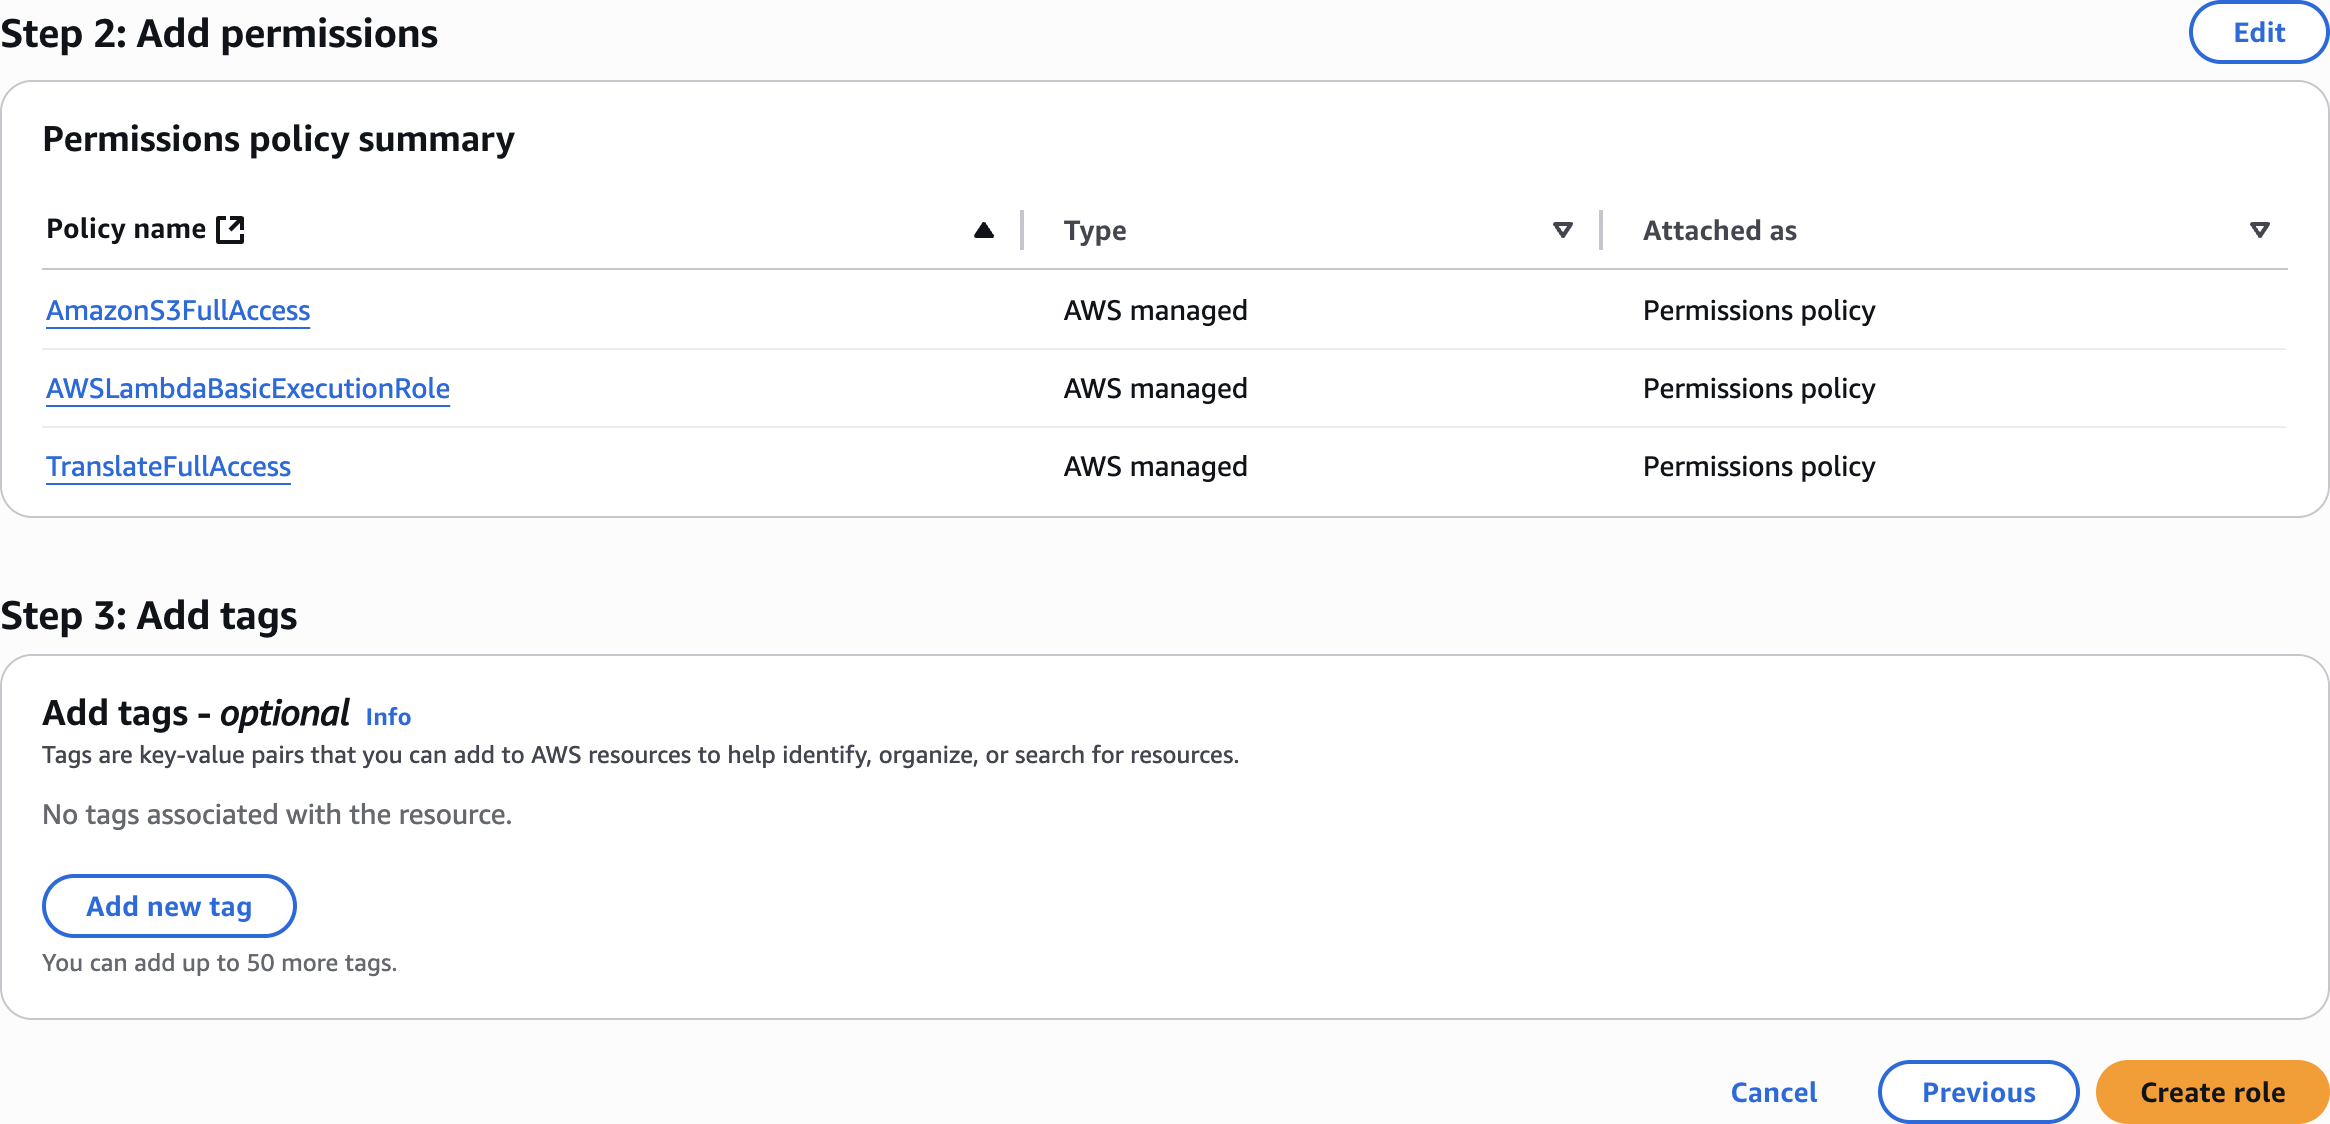Open the AWSLambdaBasicExecutionRole policy link
Image resolution: width=2330 pixels, height=1124 pixels.
pos(248,388)
